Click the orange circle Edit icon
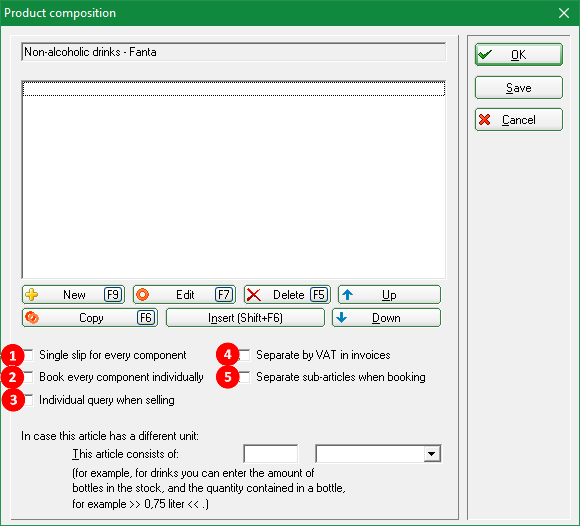580x526 pixels. (x=142, y=295)
